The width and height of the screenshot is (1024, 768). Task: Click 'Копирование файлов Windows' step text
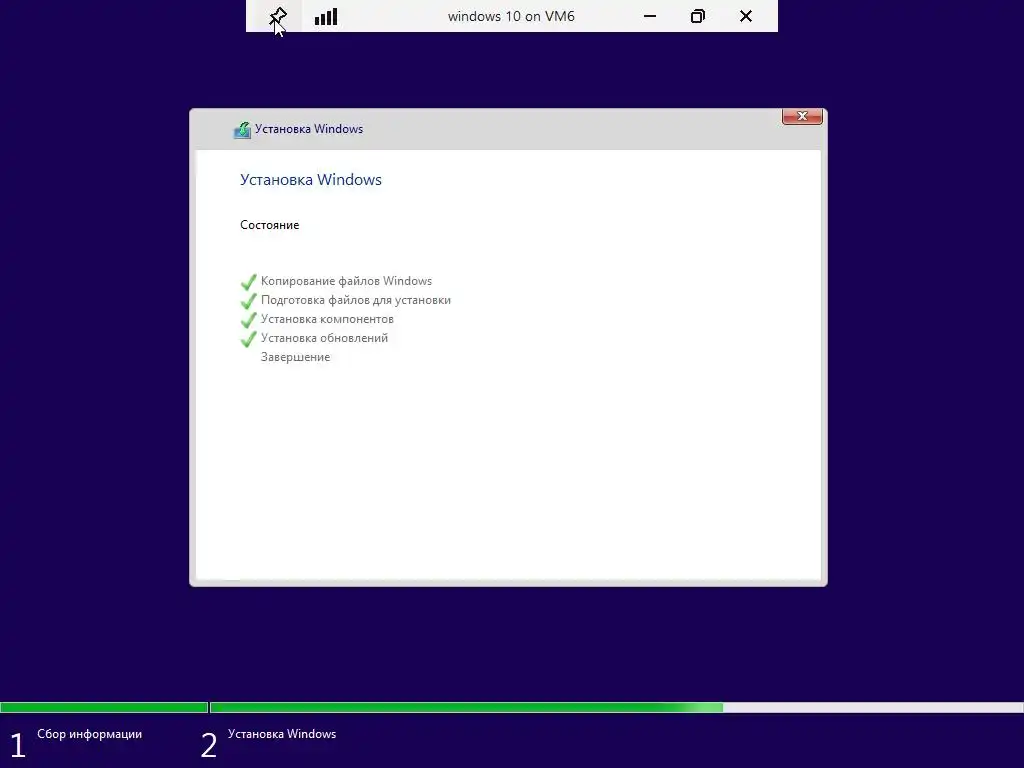click(x=346, y=281)
